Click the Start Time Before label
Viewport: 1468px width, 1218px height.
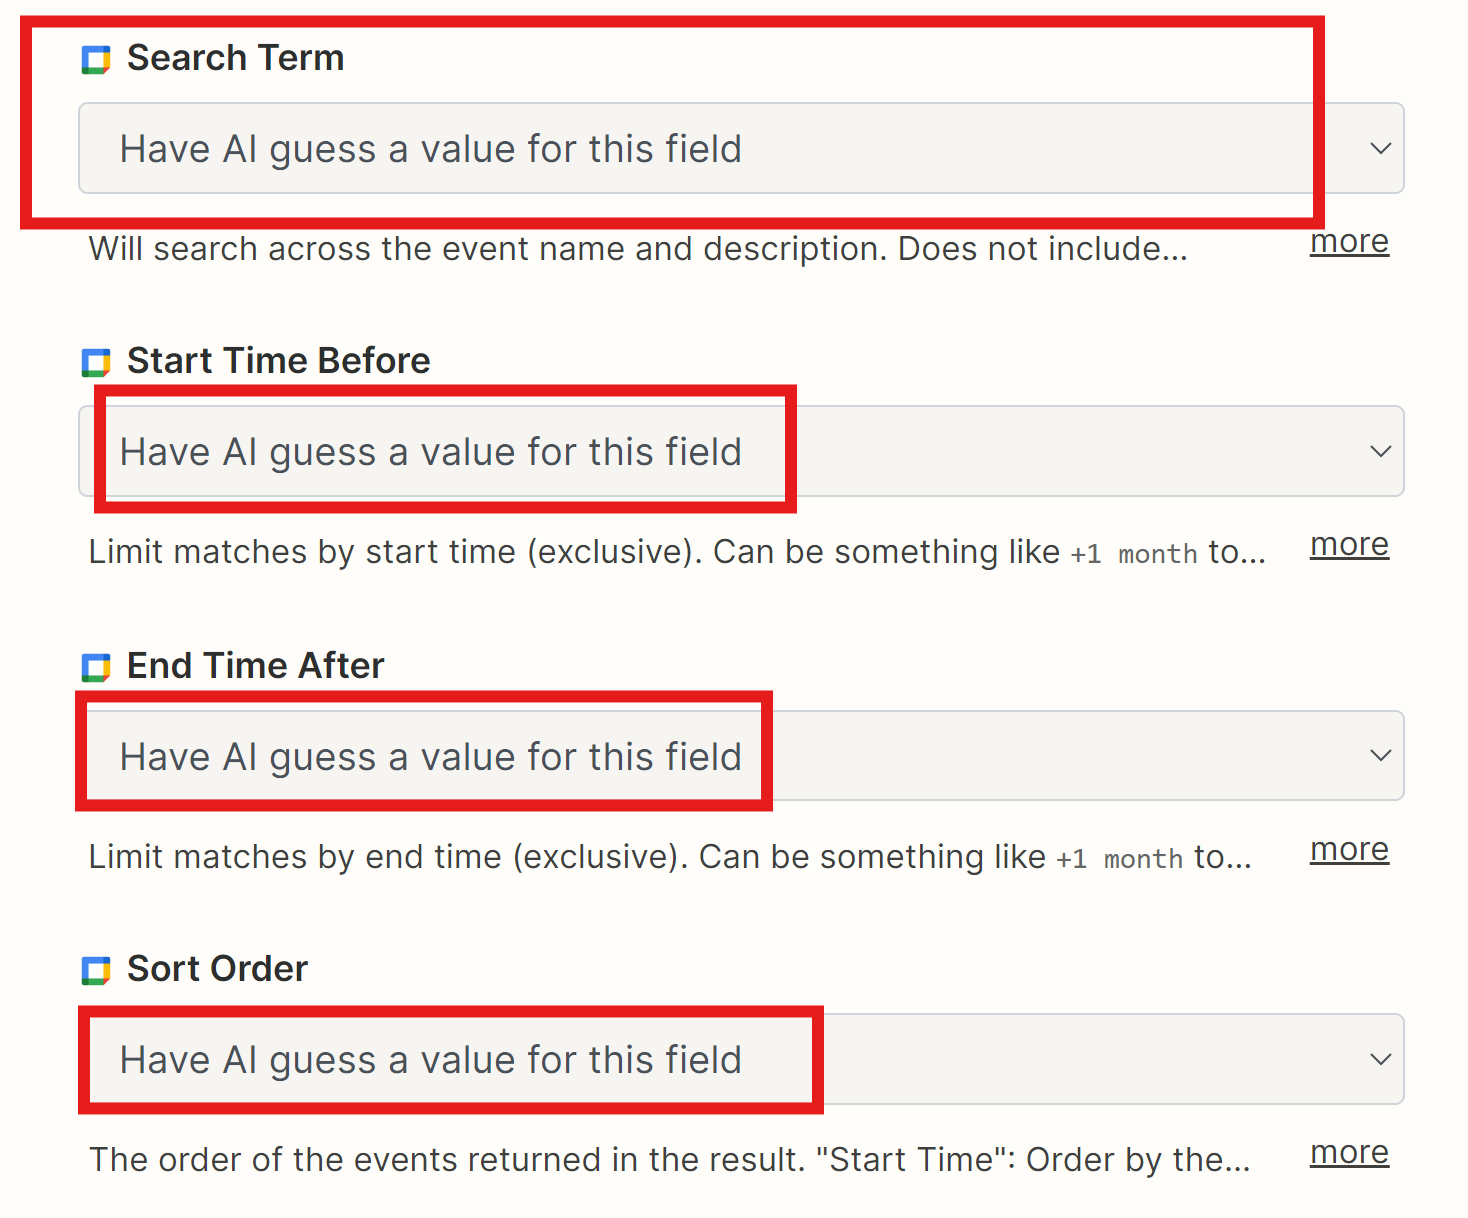click(x=278, y=361)
